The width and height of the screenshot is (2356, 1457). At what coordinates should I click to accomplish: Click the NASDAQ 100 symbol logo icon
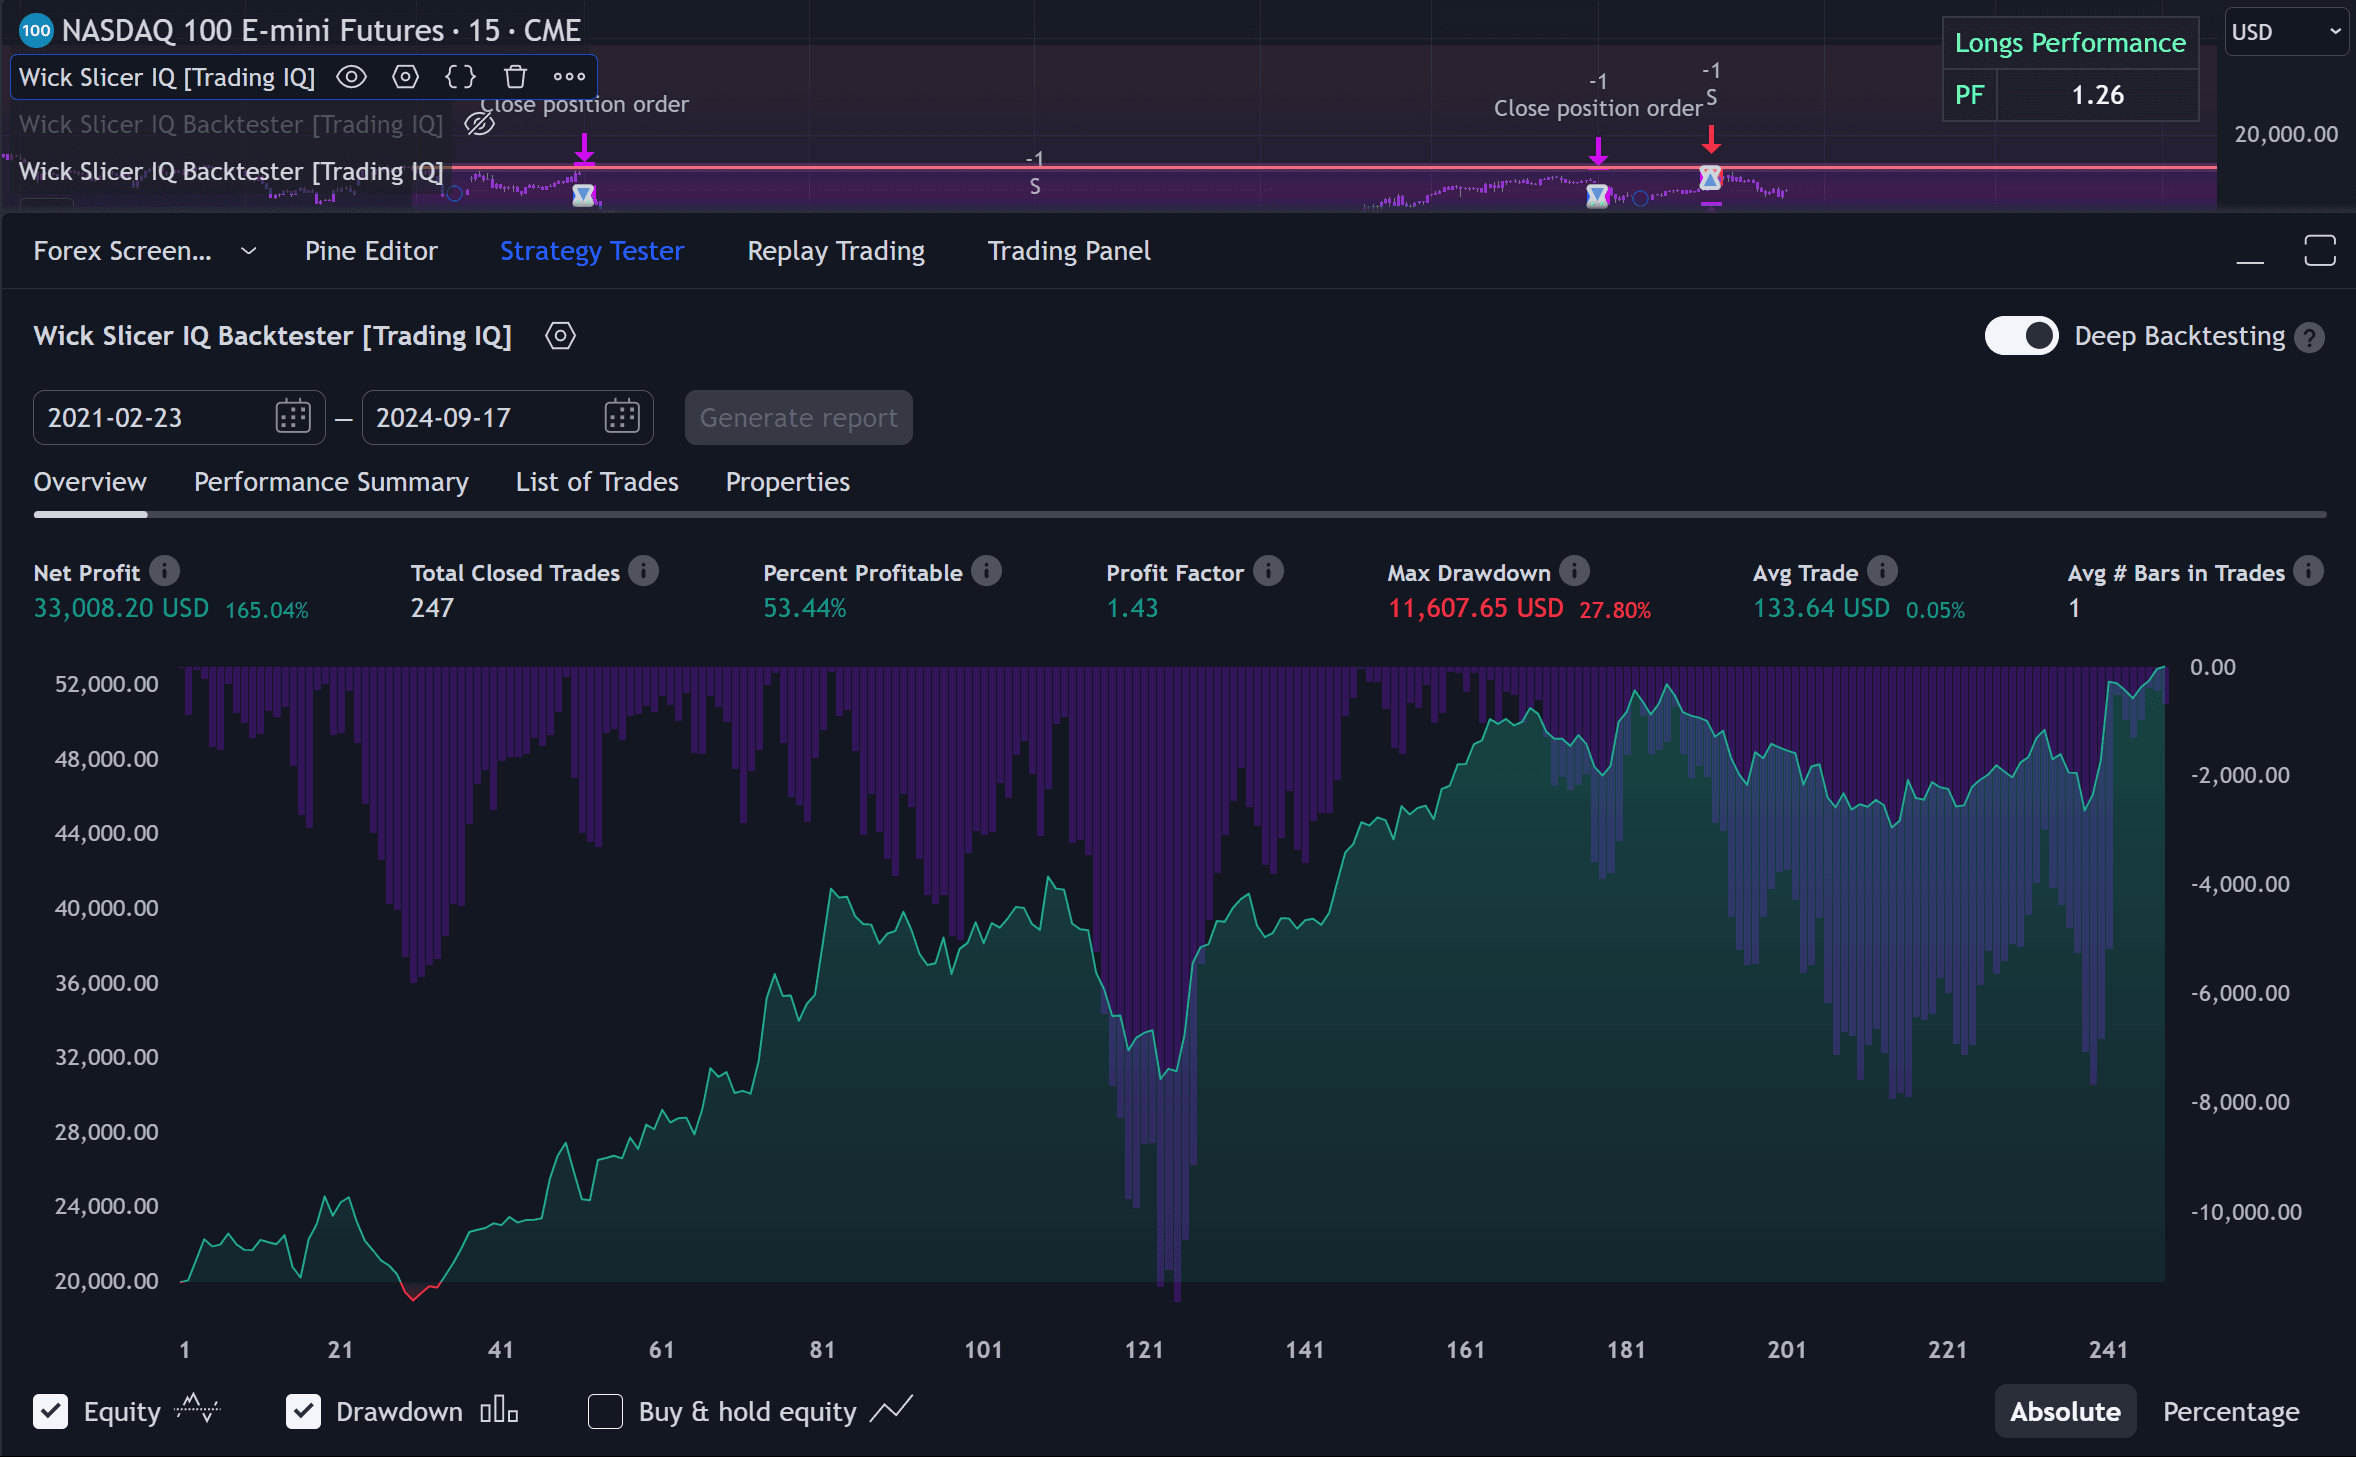coord(36,31)
